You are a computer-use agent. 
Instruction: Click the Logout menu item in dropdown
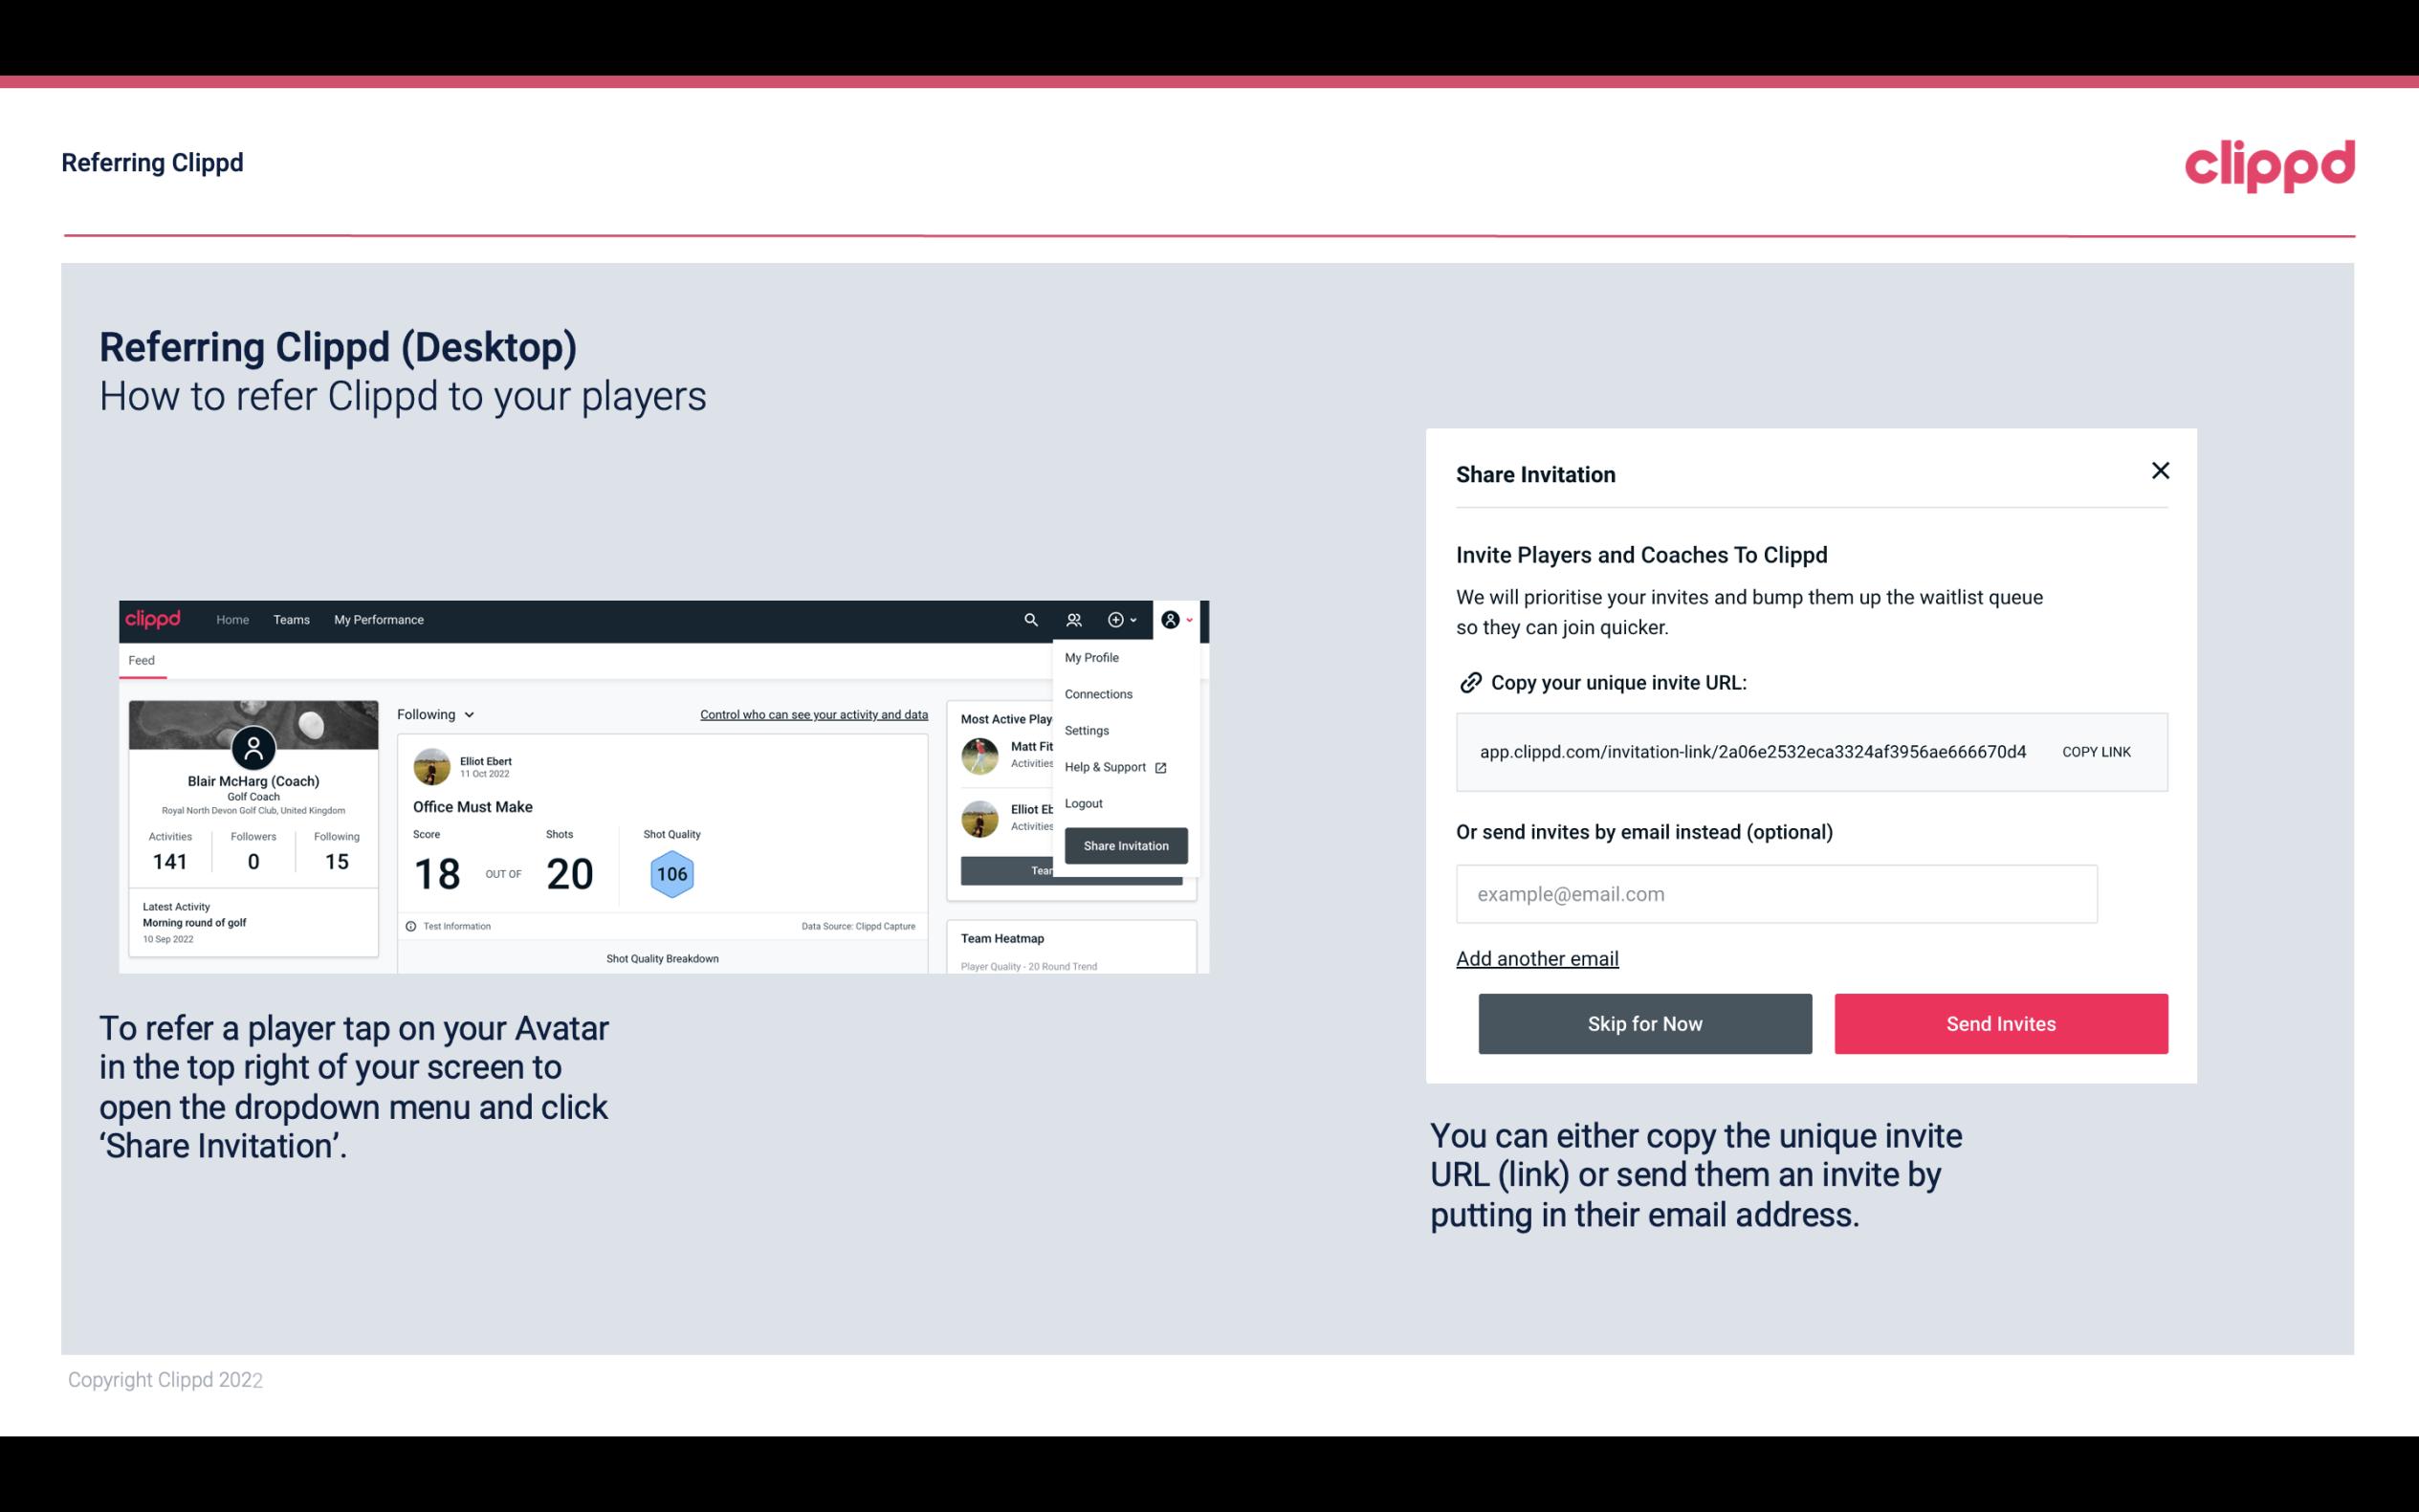(1083, 803)
